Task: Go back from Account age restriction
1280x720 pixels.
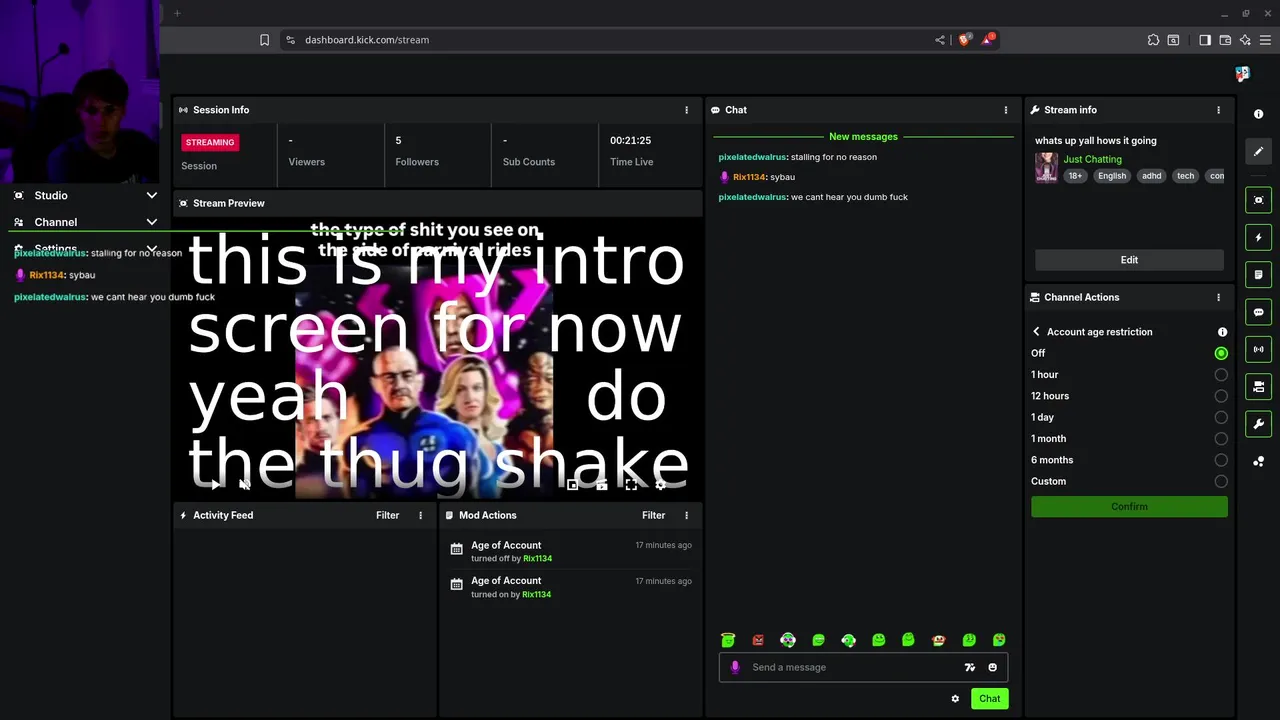Action: [1036, 332]
